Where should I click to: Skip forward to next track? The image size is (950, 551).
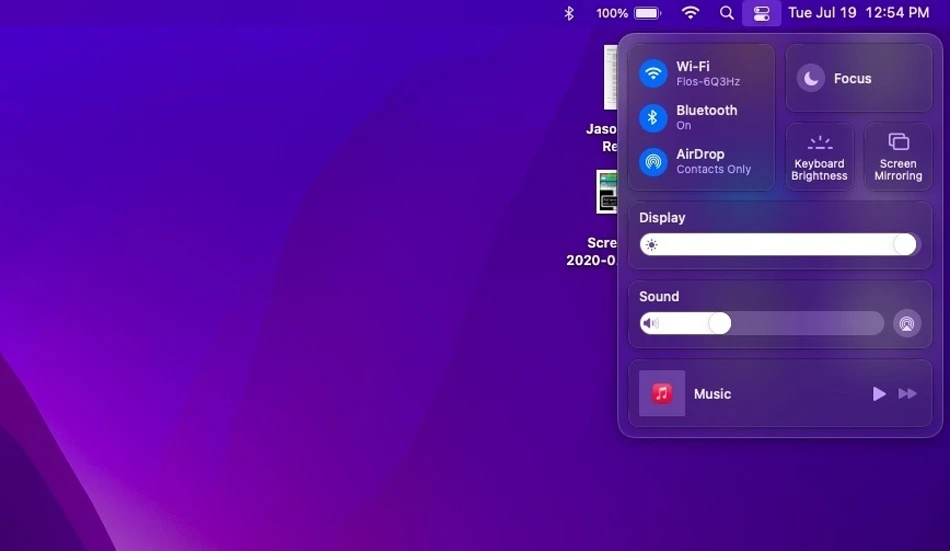click(x=907, y=394)
